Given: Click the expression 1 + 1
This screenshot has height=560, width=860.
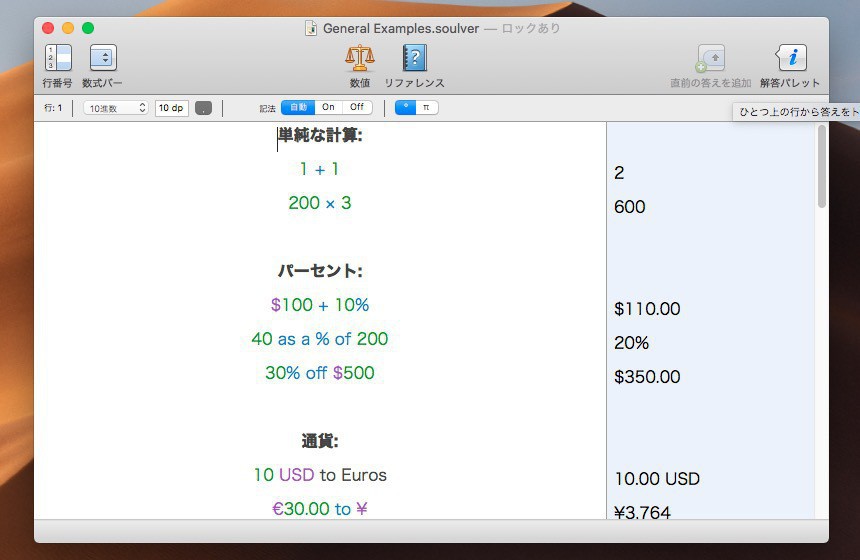Looking at the screenshot, I should (319, 169).
